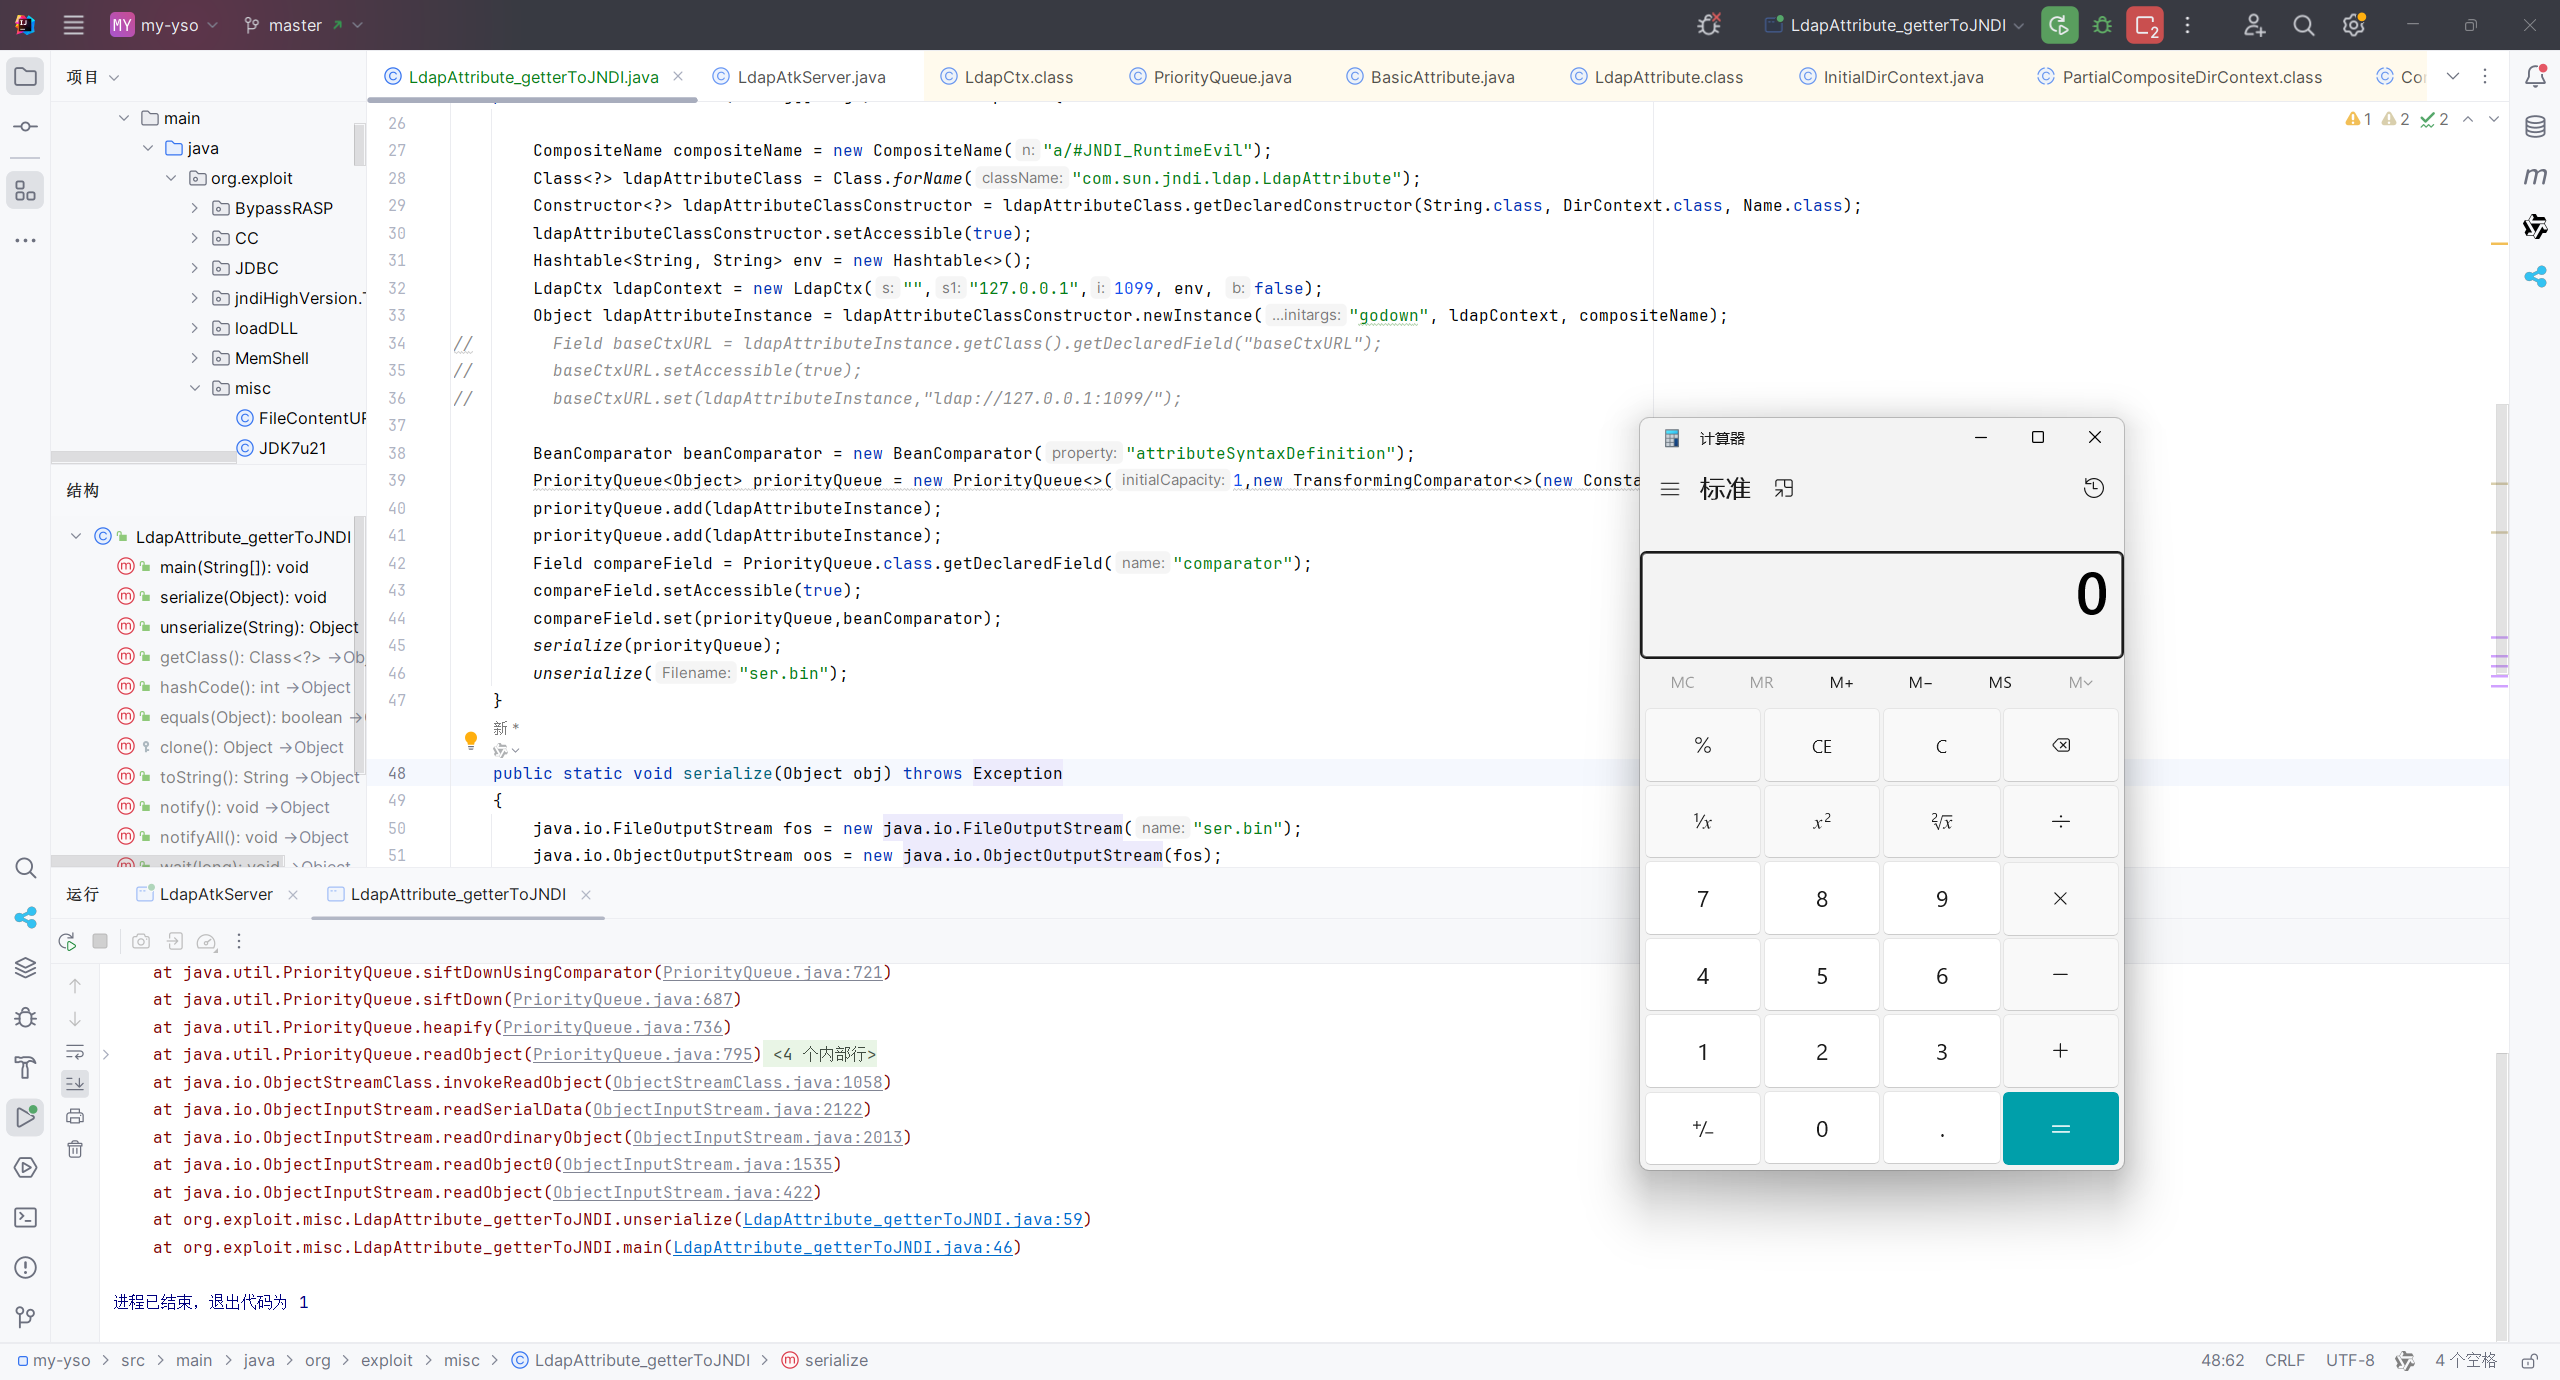The height and width of the screenshot is (1380, 2560).
Task: Click the PriorityQueue.java:721 stack trace link
Action: pos(773,972)
